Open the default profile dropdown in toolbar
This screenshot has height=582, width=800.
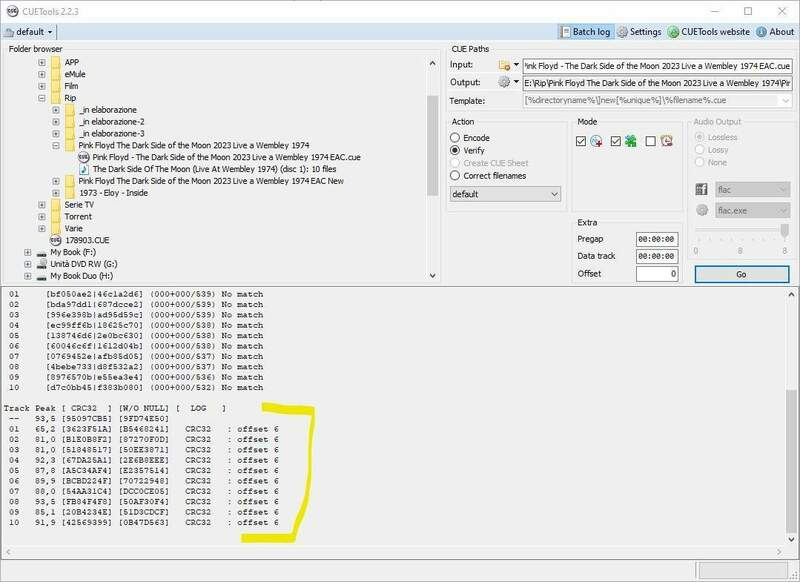tap(28, 32)
